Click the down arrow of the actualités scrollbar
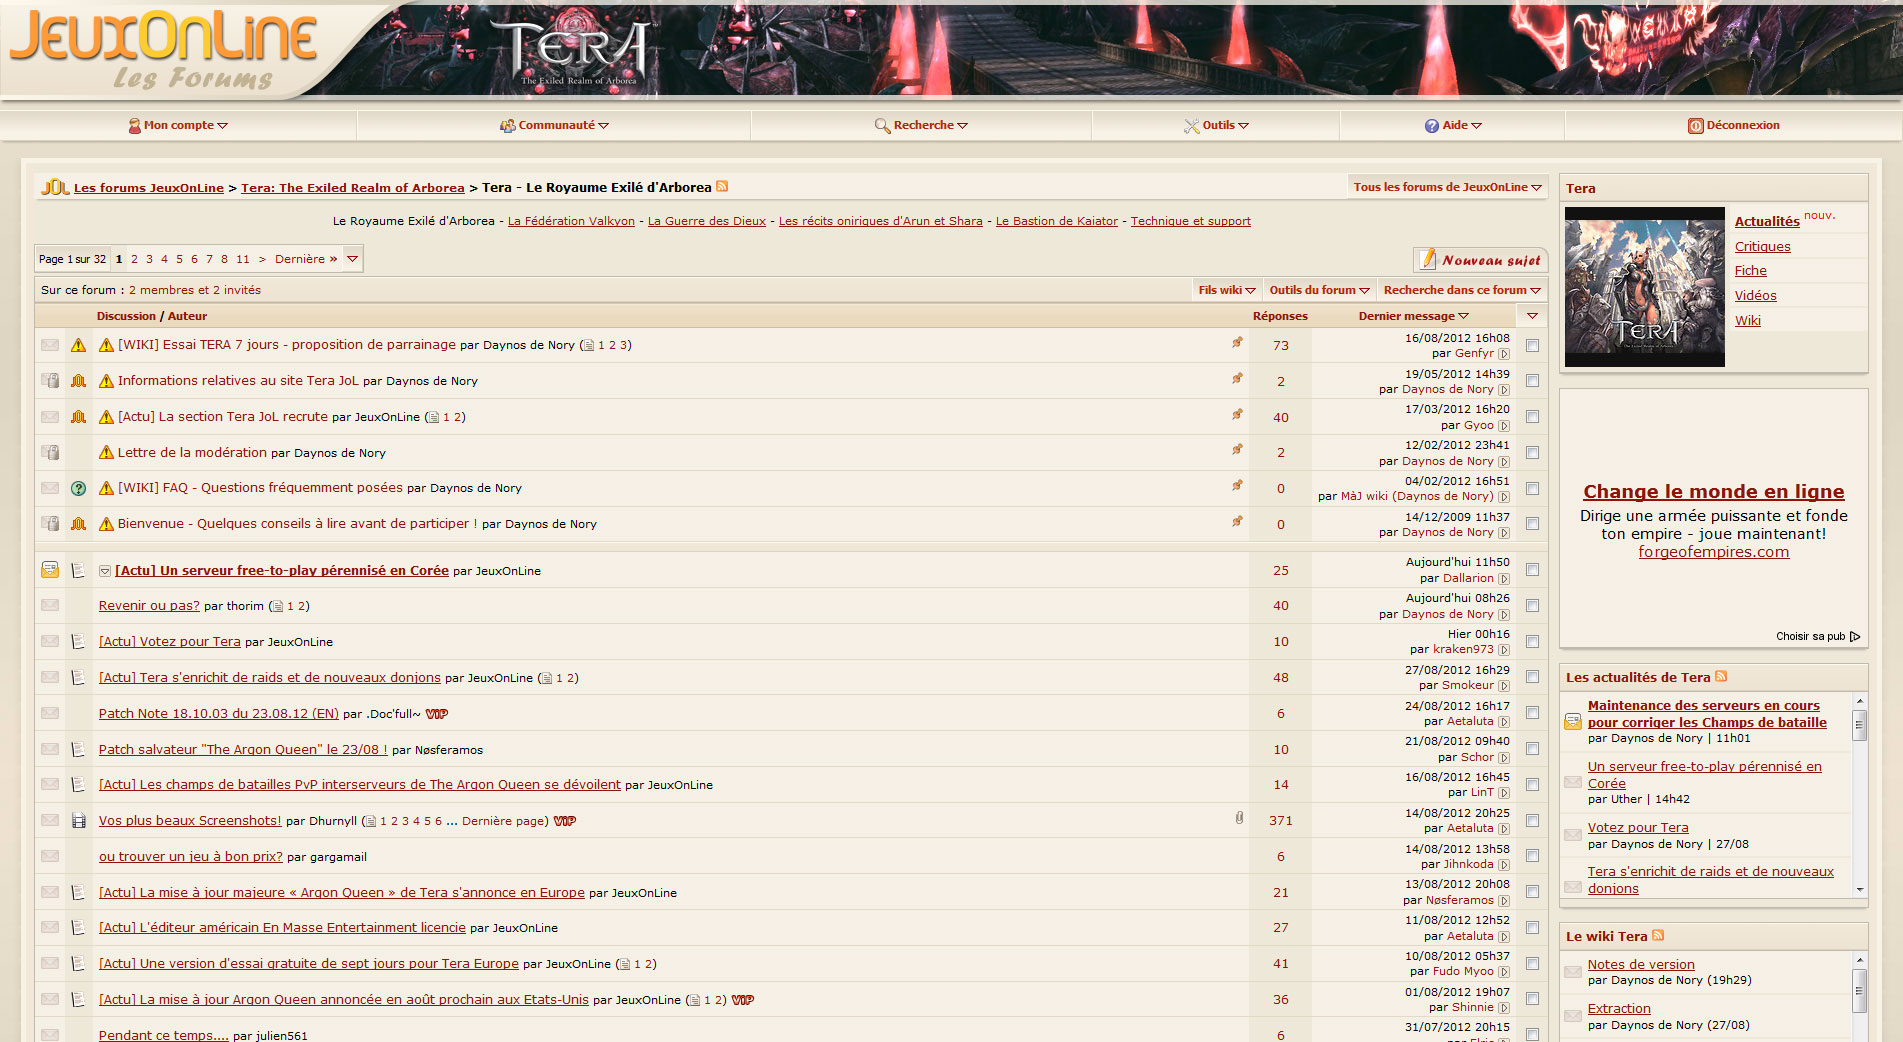The width and height of the screenshot is (1903, 1042). (1860, 889)
